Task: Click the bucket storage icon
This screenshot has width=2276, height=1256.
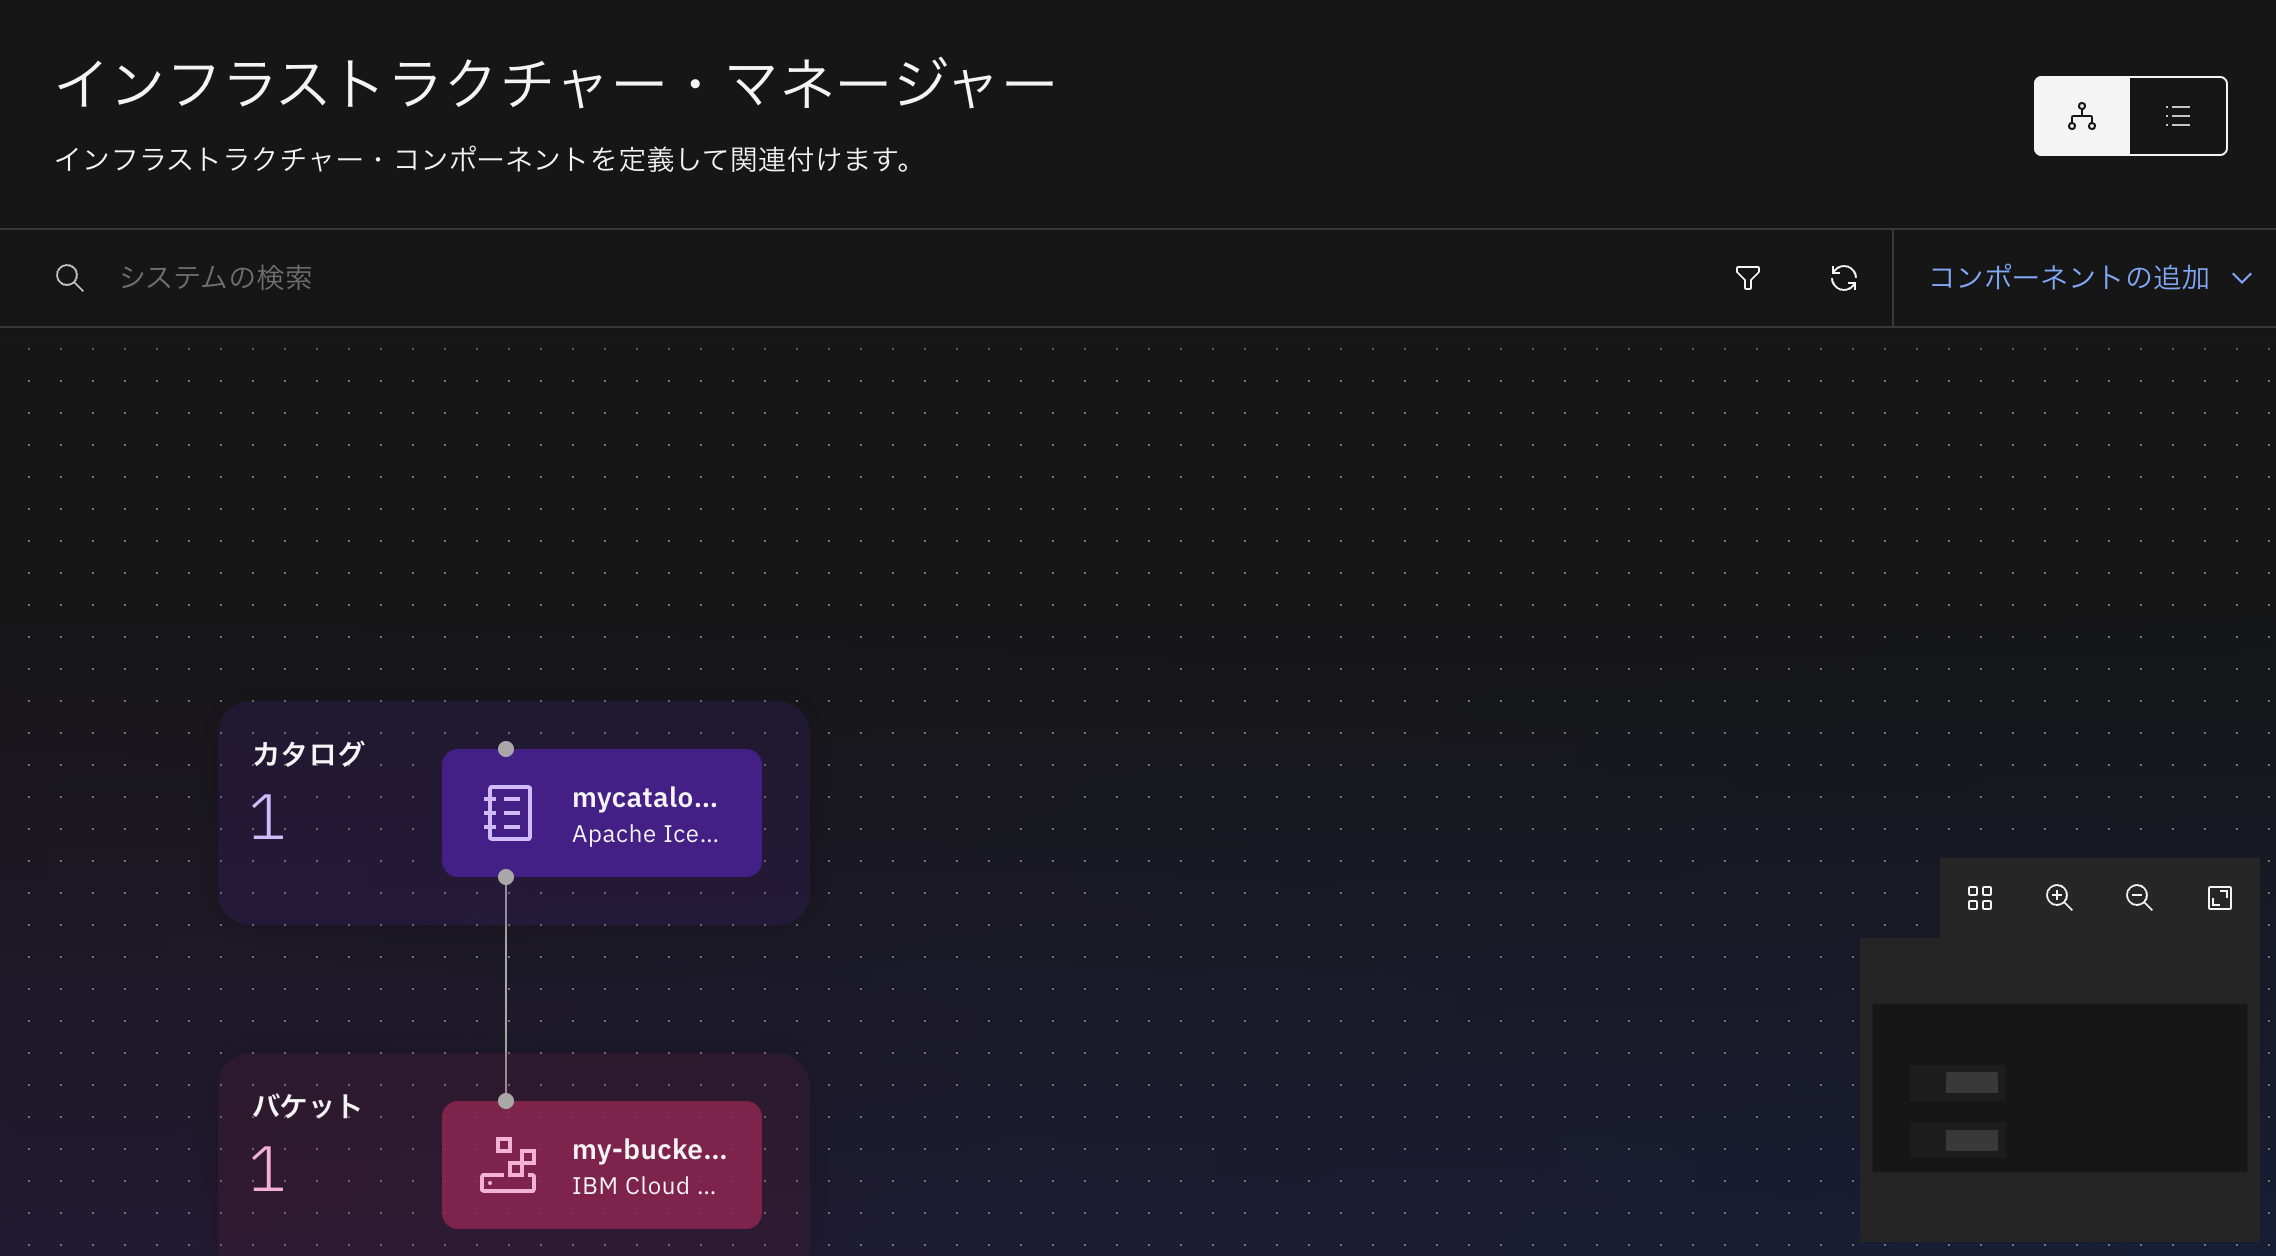Action: tap(508, 1165)
